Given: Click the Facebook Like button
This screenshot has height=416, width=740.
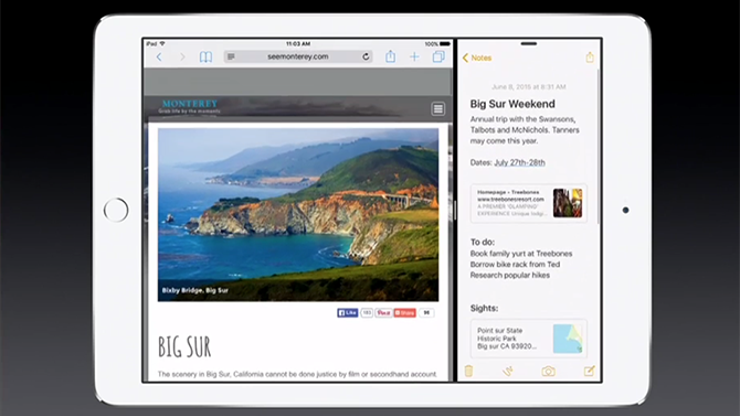Looking at the screenshot, I should point(348,313).
